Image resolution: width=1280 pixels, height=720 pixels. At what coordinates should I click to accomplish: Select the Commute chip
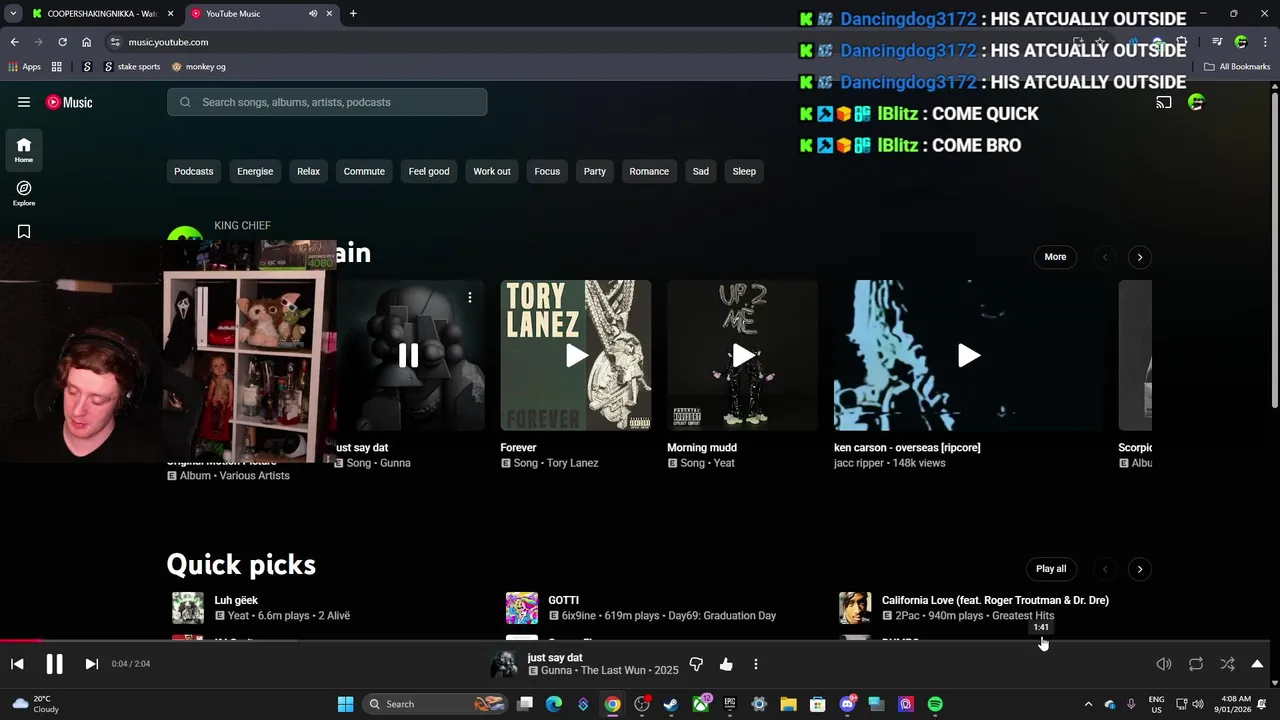364,171
